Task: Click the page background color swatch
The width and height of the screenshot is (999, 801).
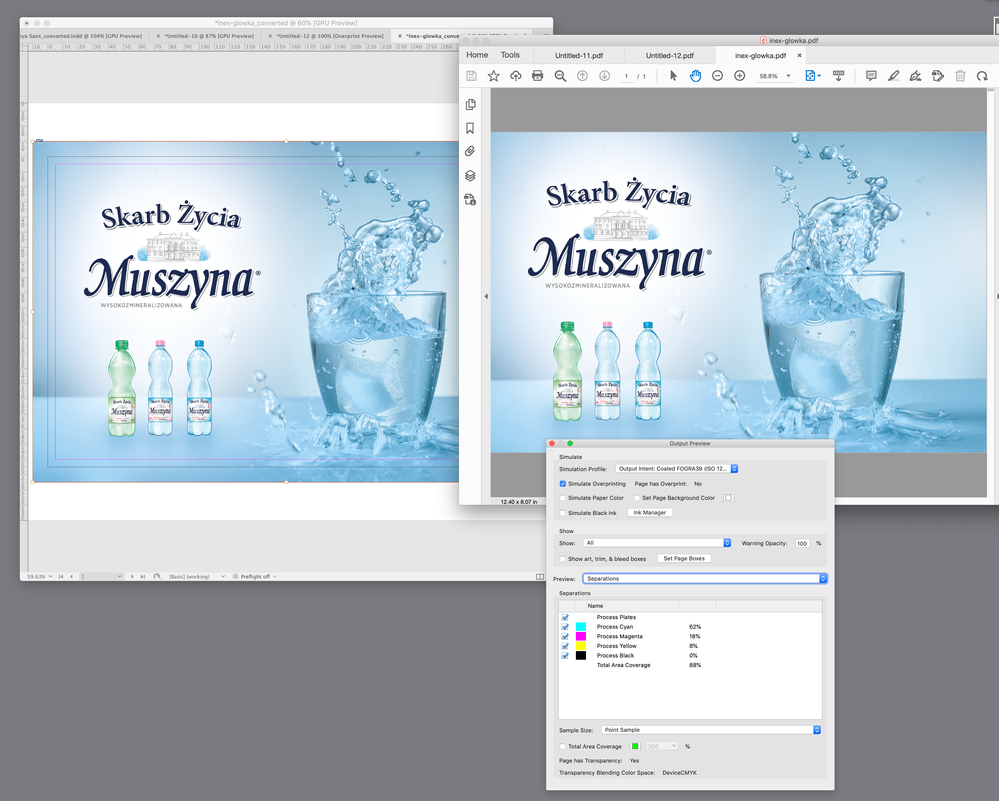Action: coord(729,498)
